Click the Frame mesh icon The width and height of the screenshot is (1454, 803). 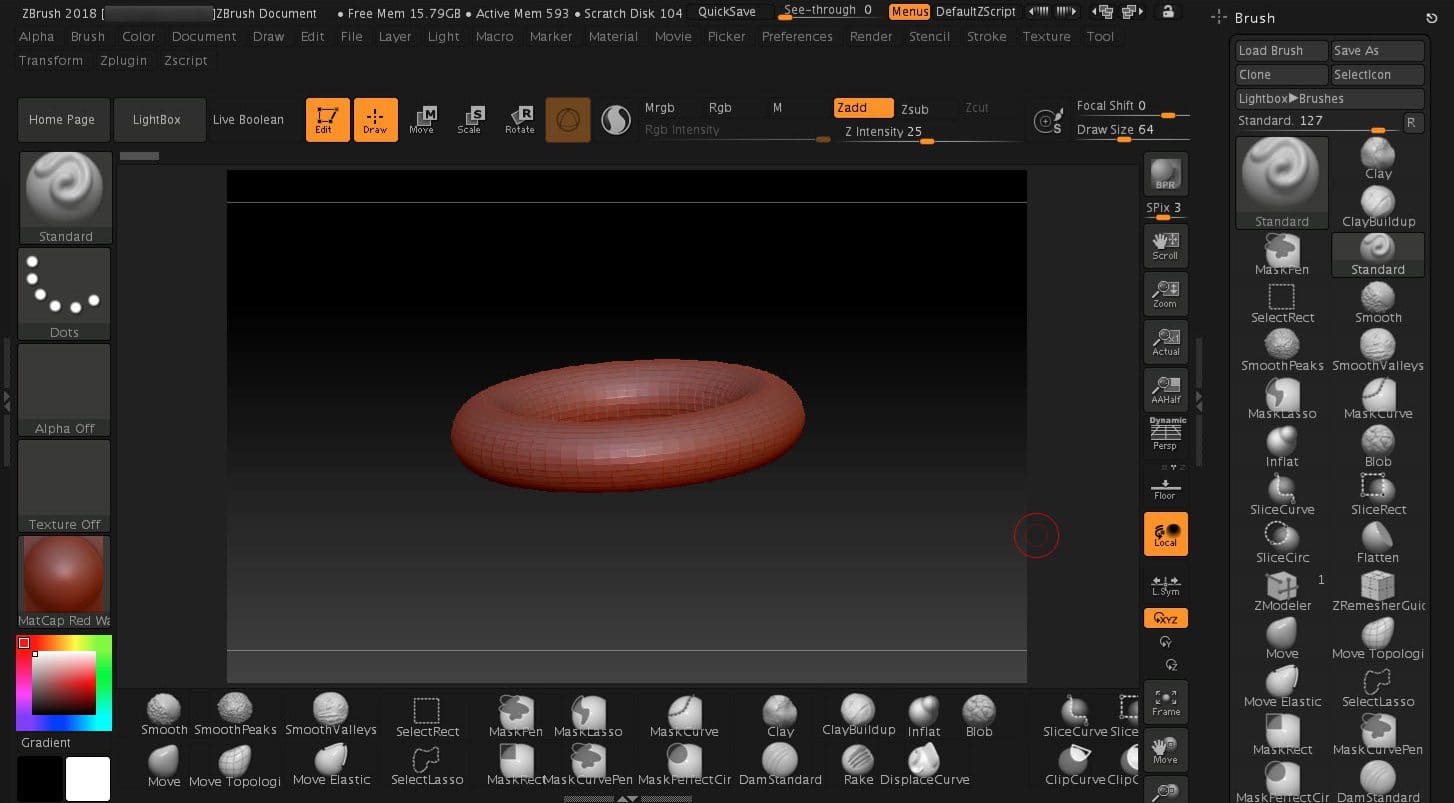(x=1165, y=702)
